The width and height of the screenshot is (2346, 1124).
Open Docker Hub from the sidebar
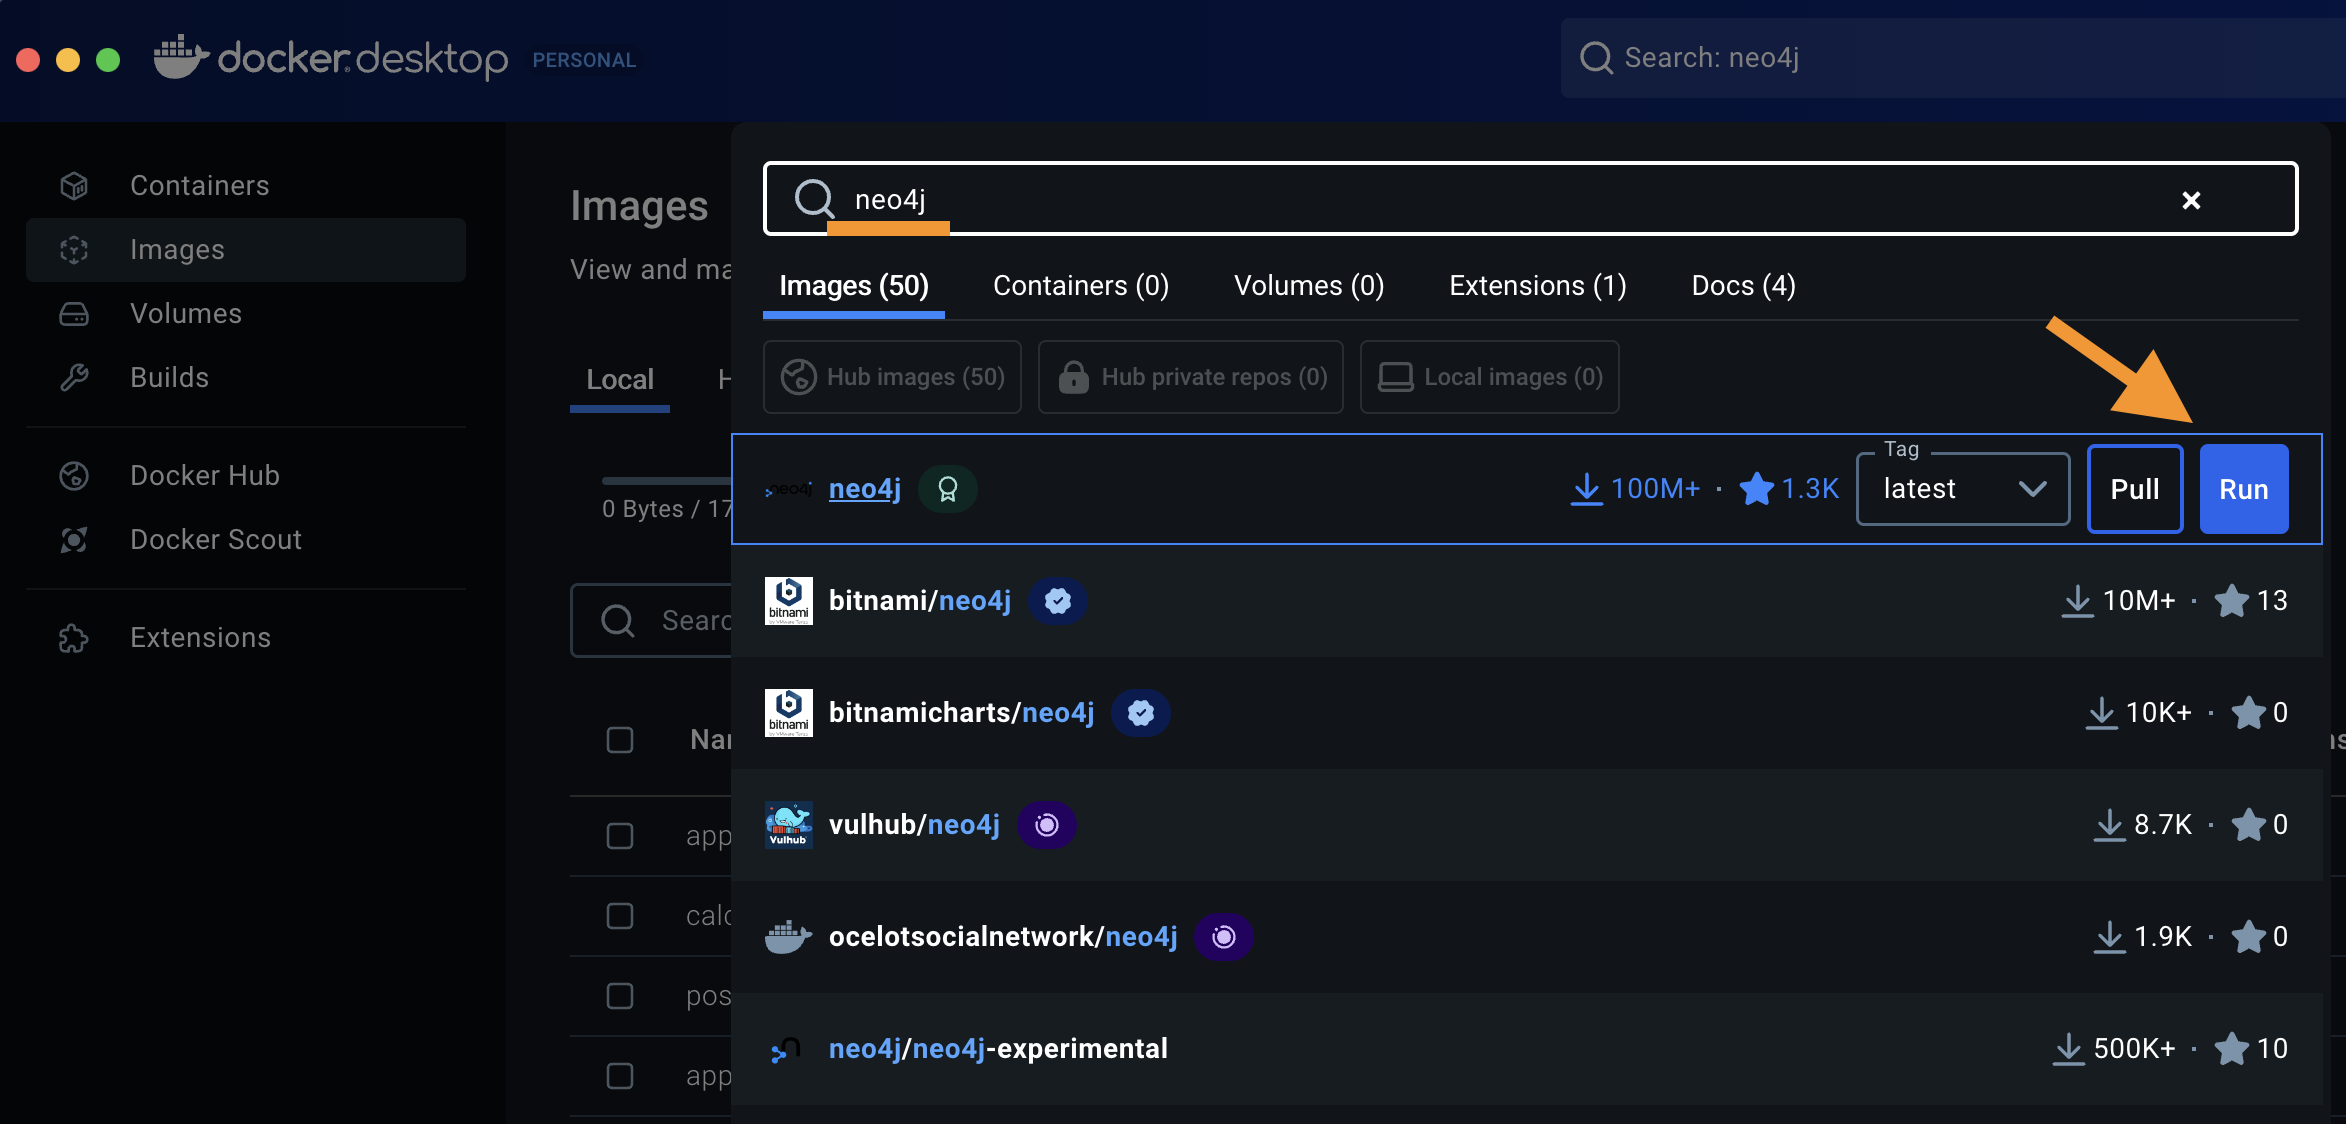click(x=204, y=475)
